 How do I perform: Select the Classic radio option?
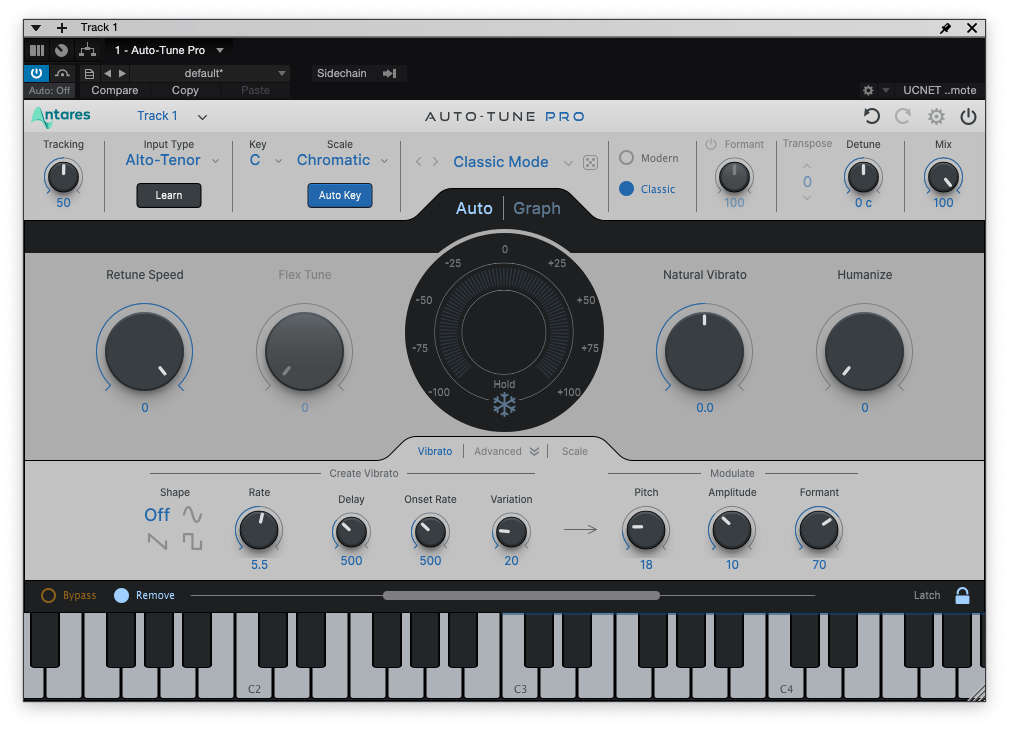(x=626, y=189)
